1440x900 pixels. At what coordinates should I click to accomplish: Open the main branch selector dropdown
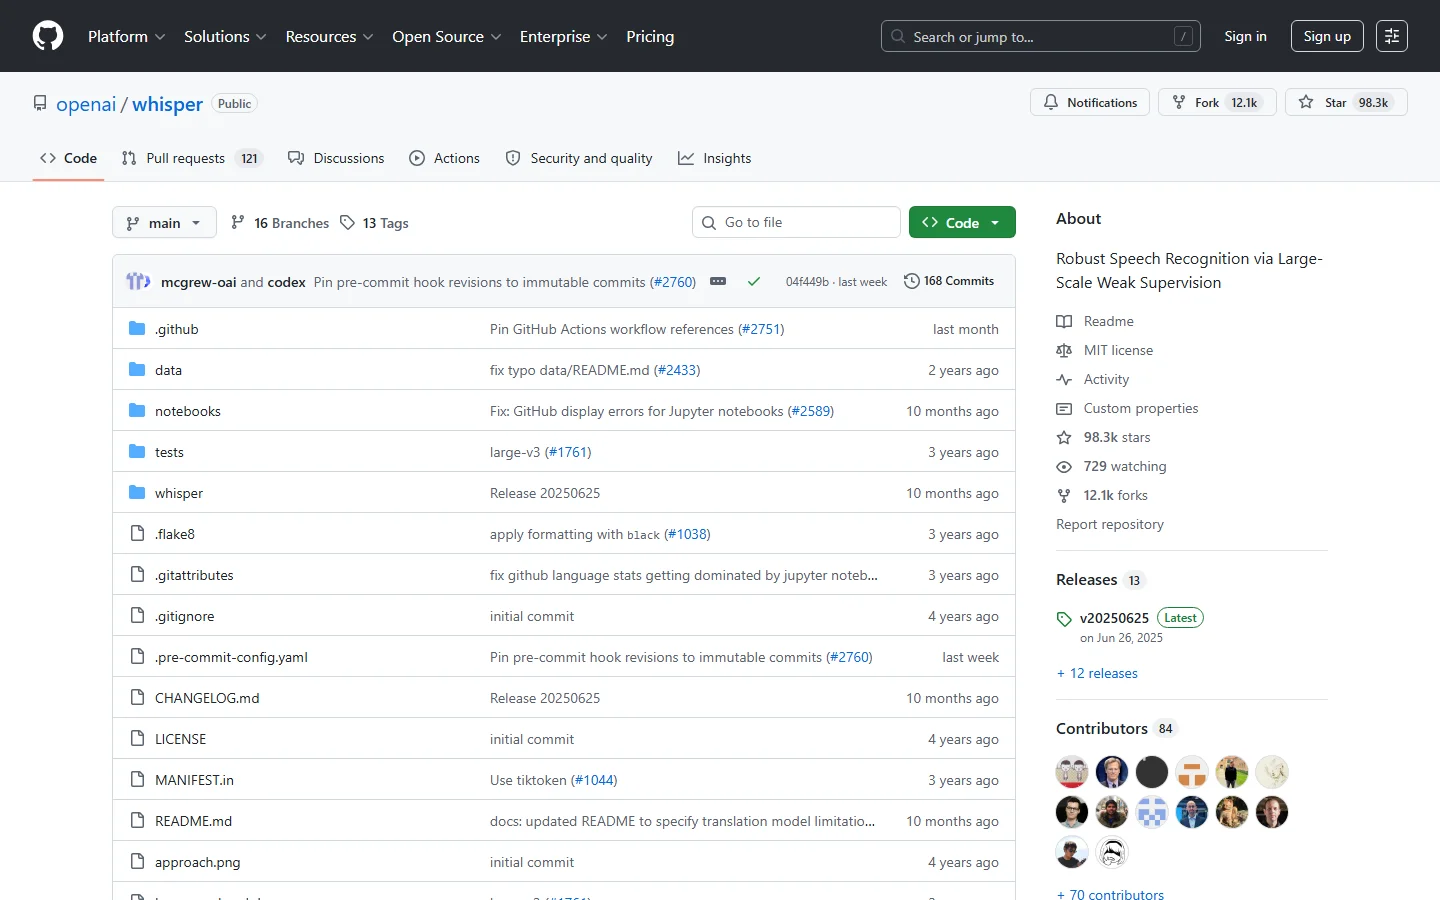(x=163, y=222)
